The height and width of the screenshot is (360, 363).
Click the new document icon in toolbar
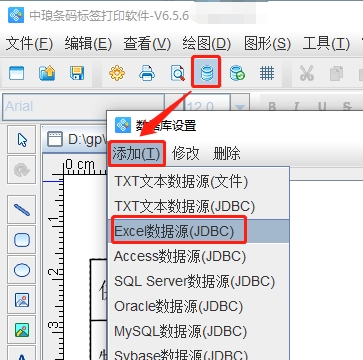click(16, 73)
